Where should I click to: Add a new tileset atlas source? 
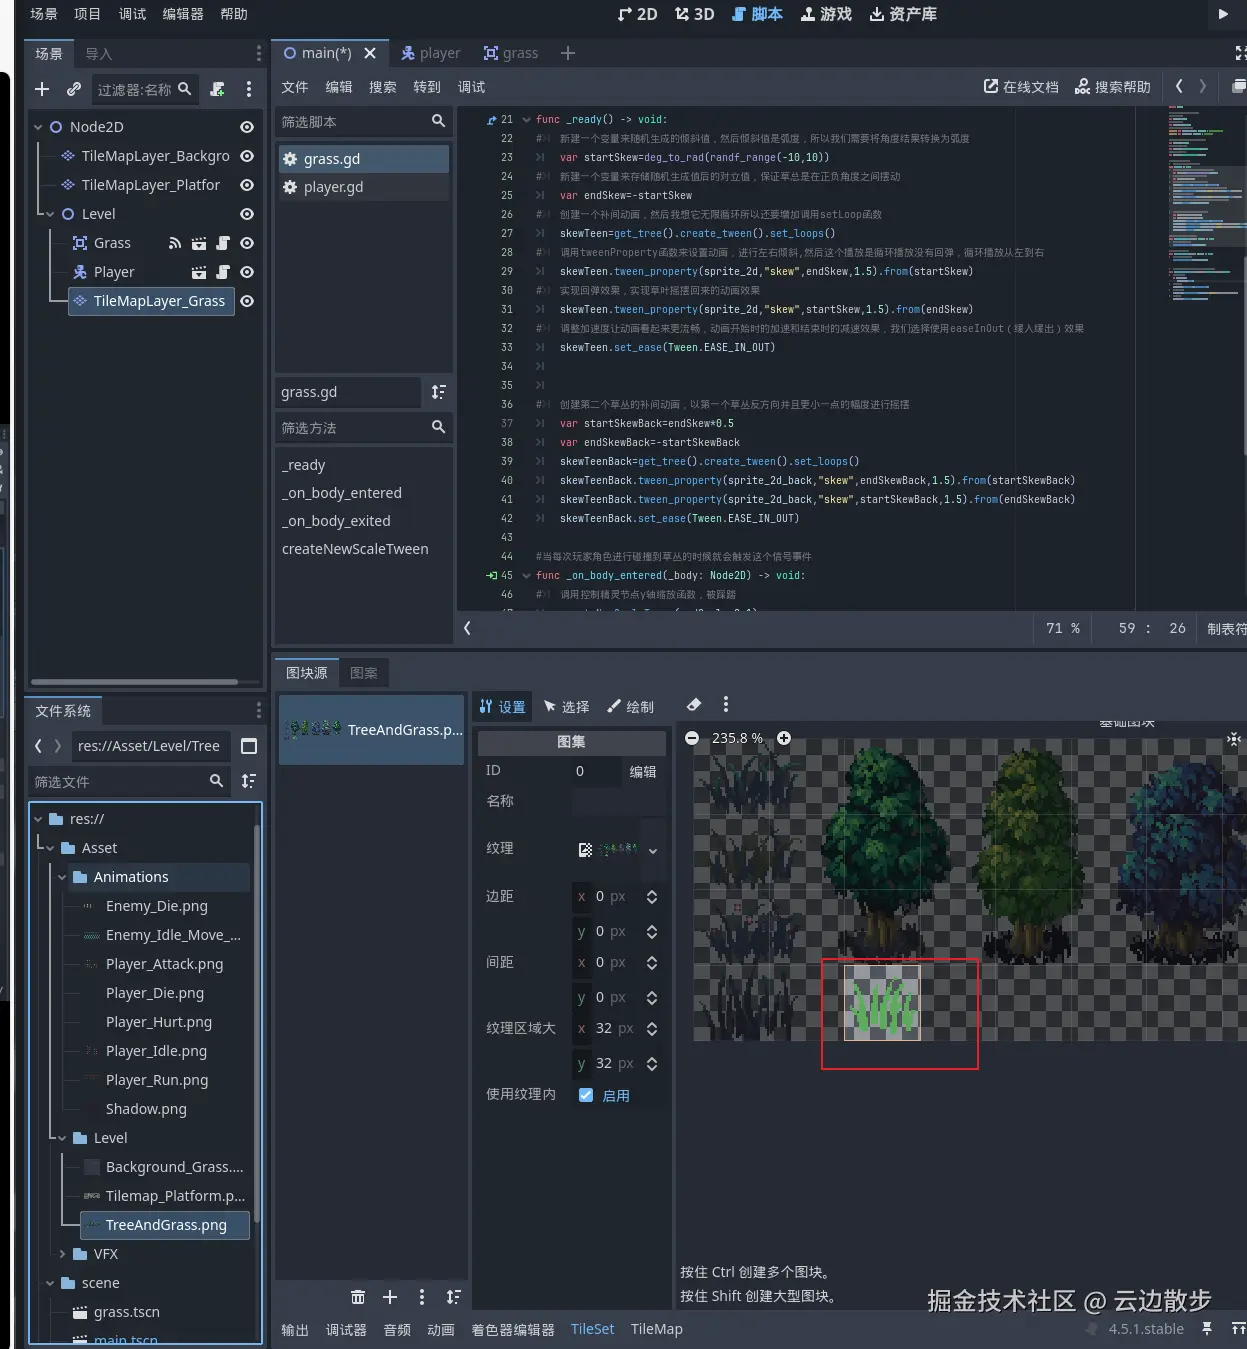(x=390, y=1297)
